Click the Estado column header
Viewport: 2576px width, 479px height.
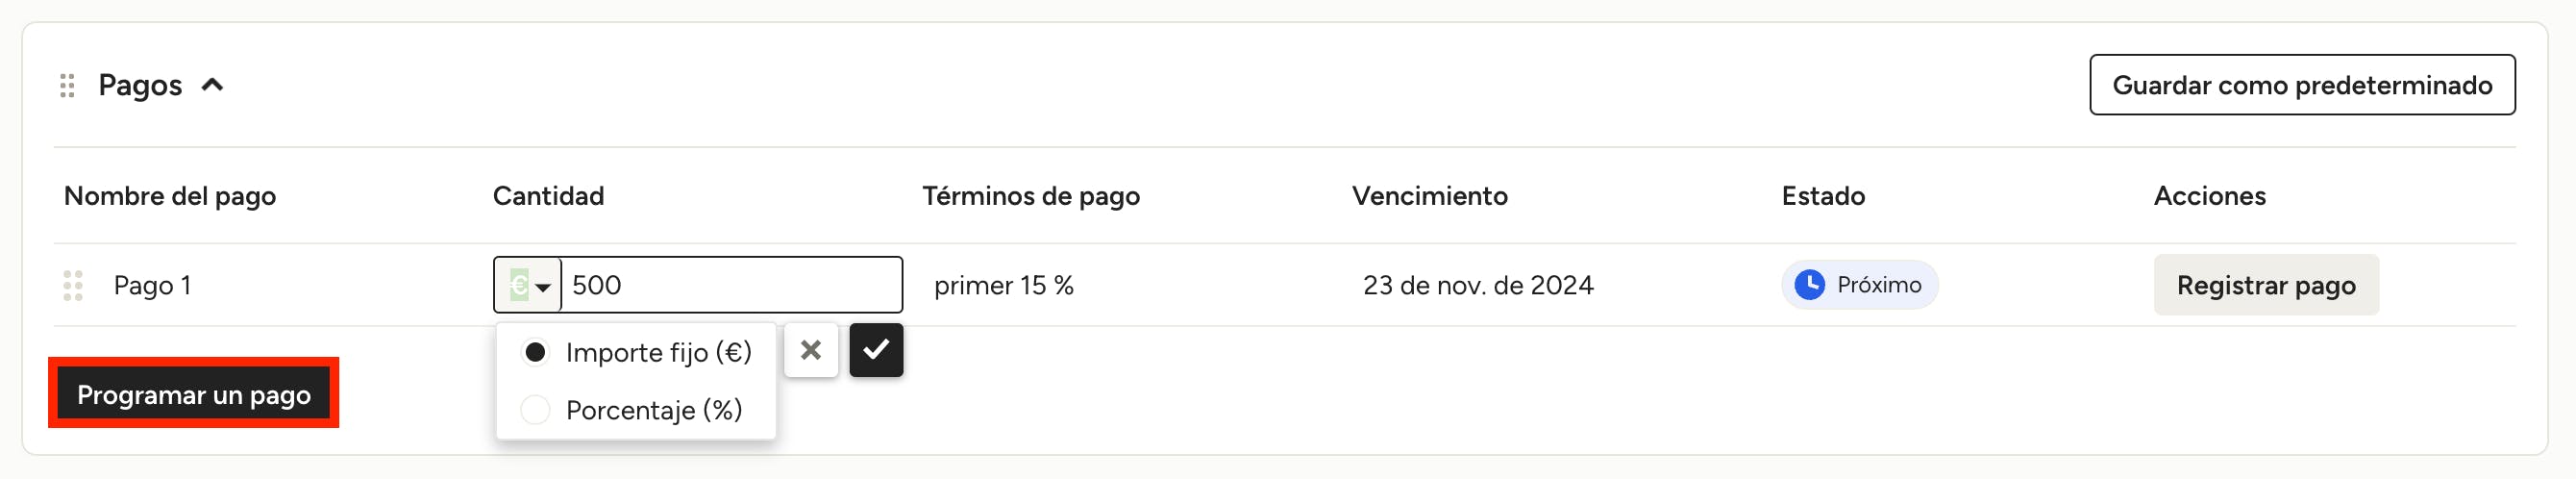pos(1822,196)
